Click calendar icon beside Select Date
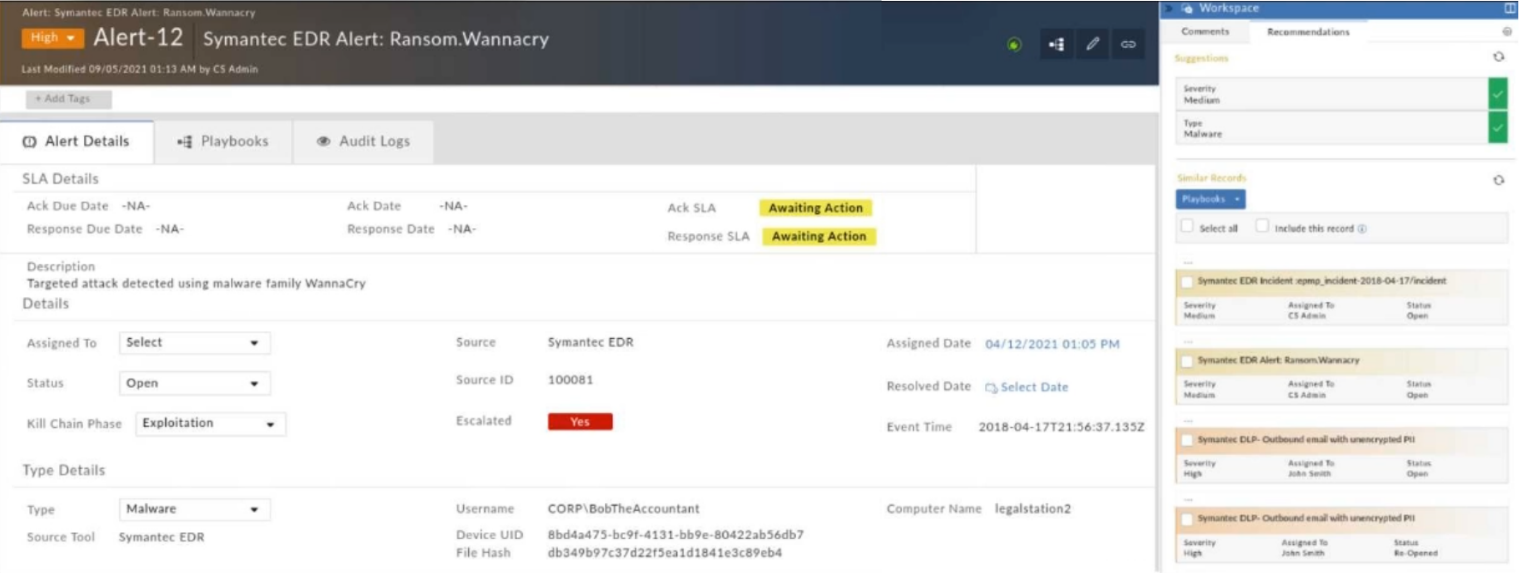This screenshot has height=573, width=1520. [x=991, y=388]
